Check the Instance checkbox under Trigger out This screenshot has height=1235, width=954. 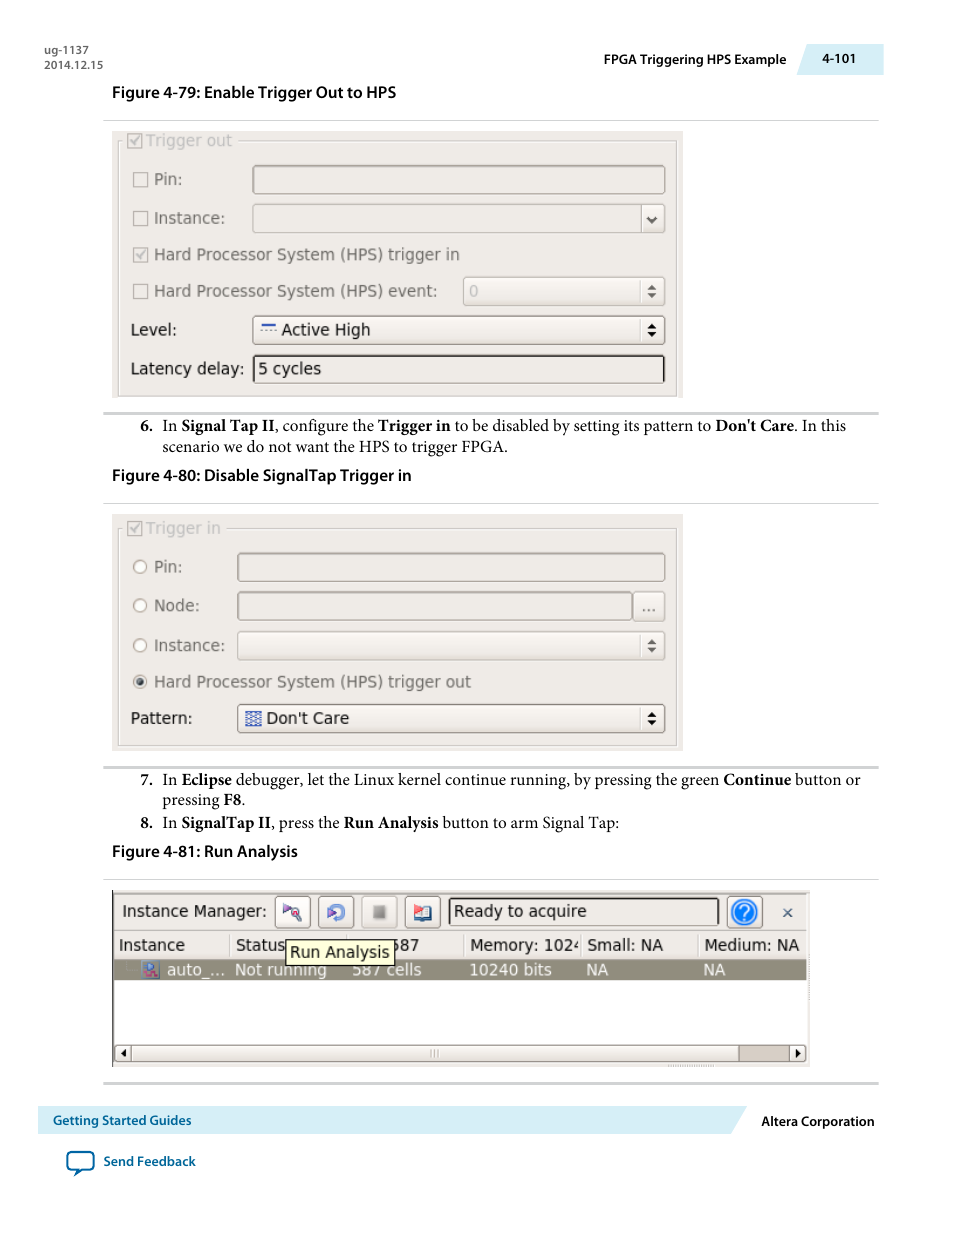(x=141, y=218)
